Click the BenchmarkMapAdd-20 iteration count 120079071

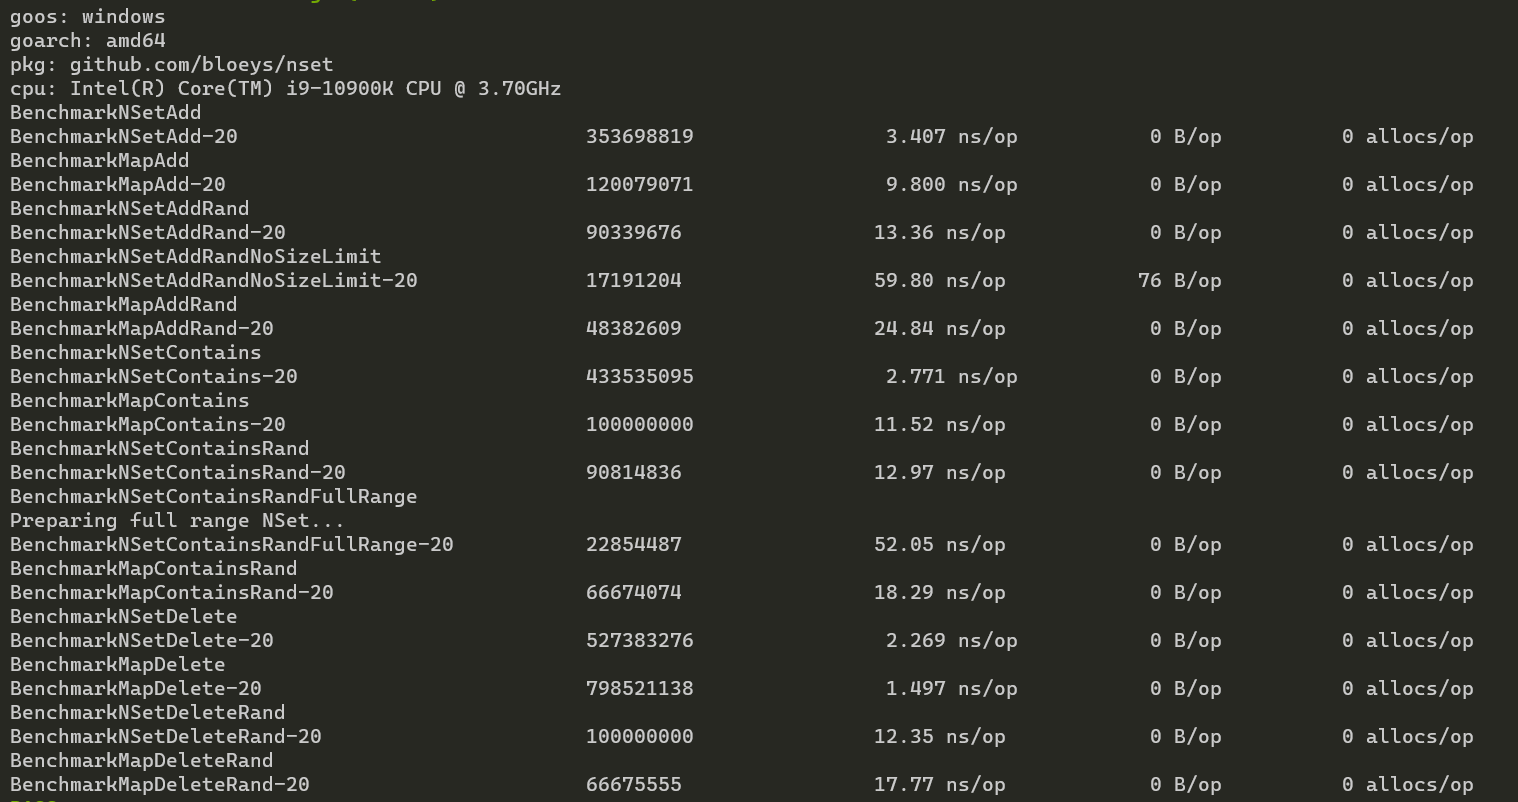pyautogui.click(x=639, y=184)
